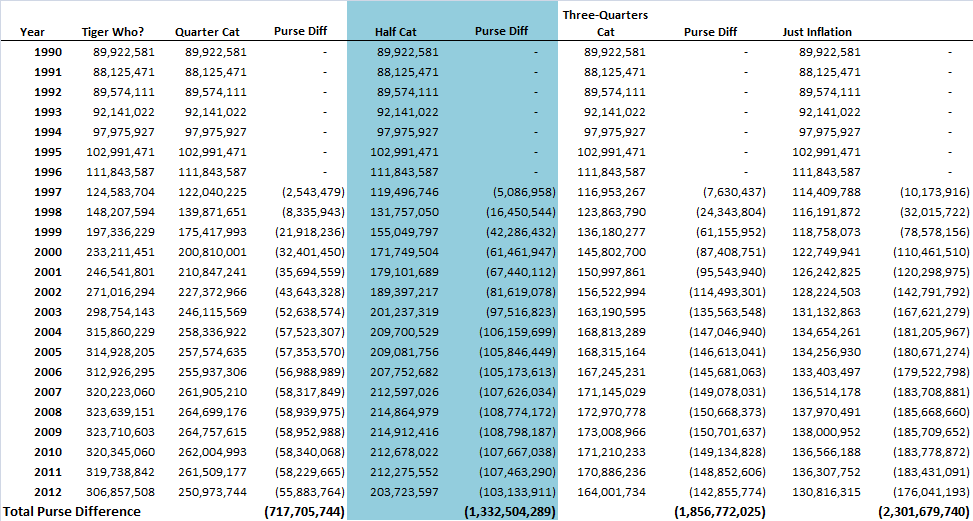Select the 1997 year row label
The height and width of the screenshot is (521, 973).
tap(46, 191)
